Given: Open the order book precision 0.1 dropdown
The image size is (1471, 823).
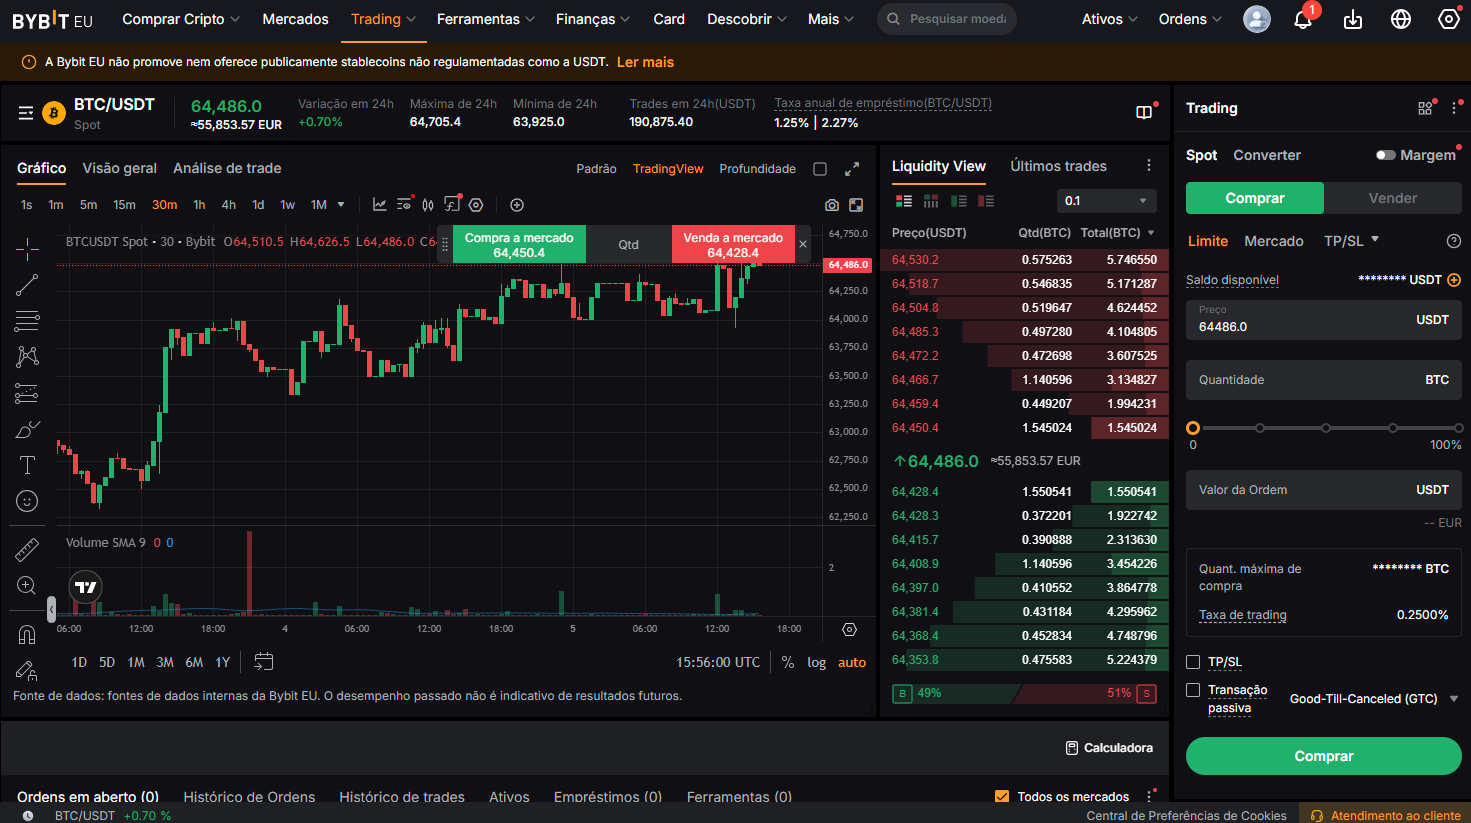Looking at the screenshot, I should (x=1107, y=201).
